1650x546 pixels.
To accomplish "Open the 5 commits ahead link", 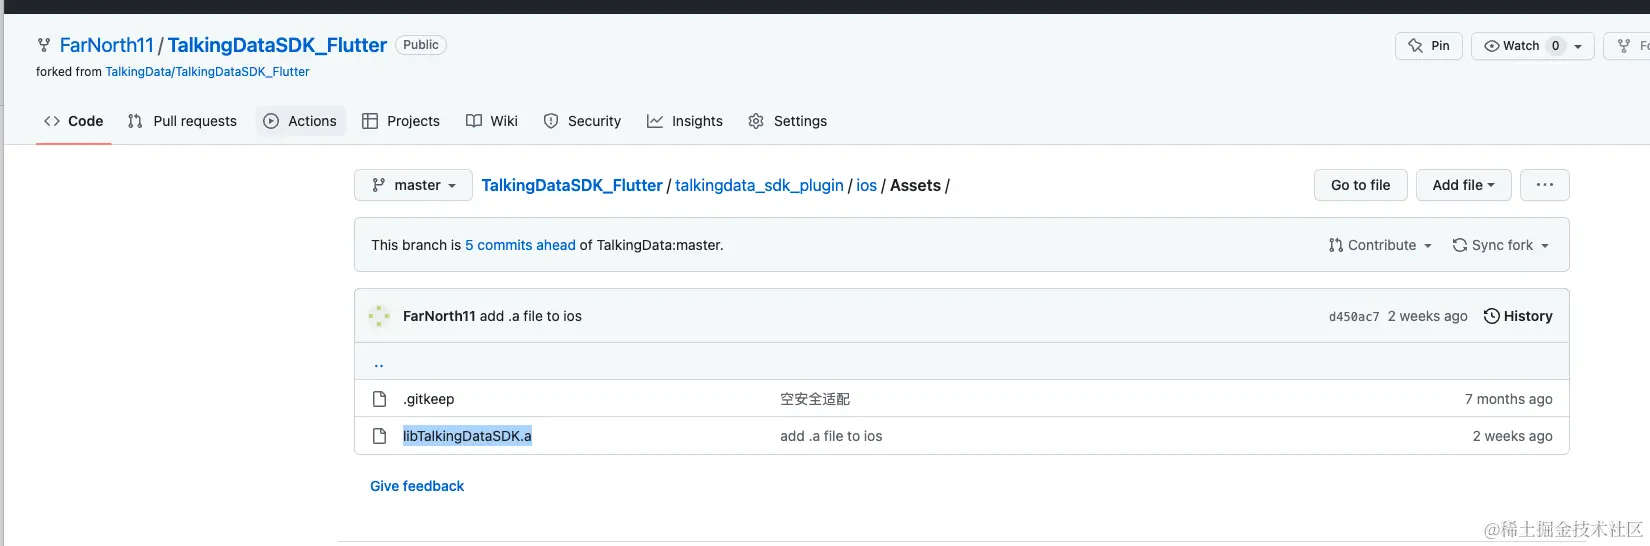I will pos(520,245).
